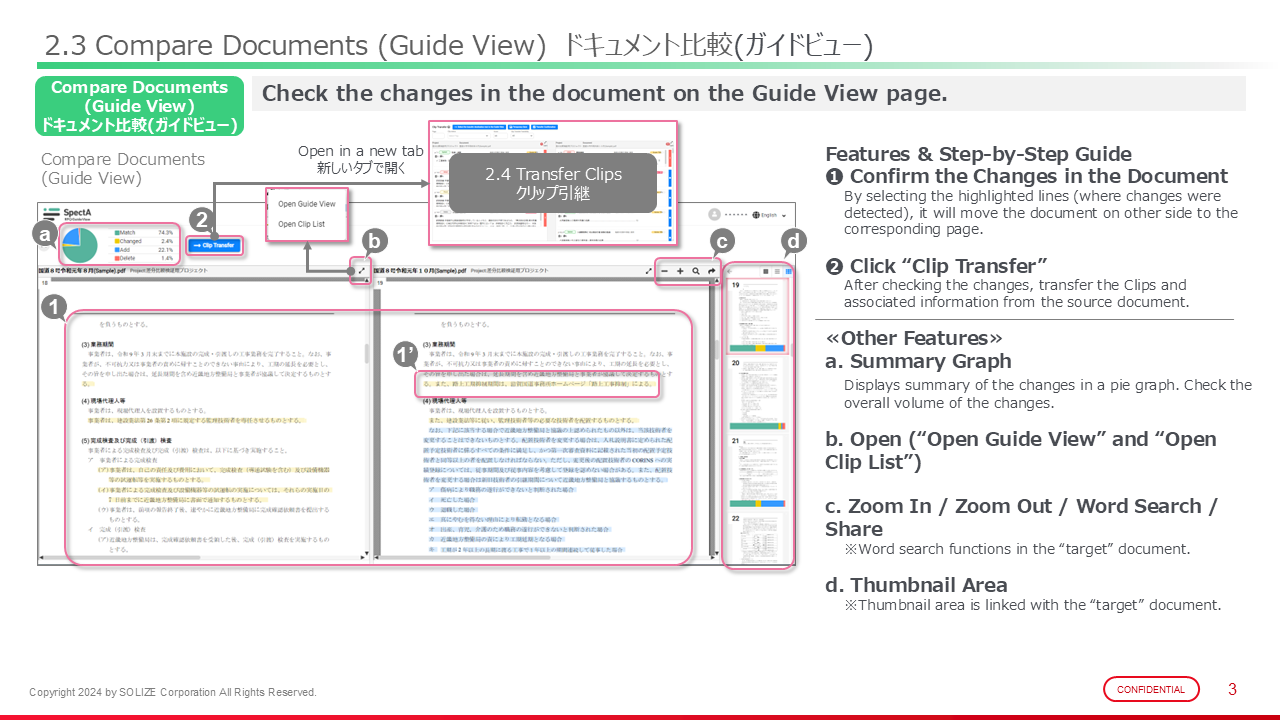
Task: Select page 21 thumbnail
Action: (758, 470)
